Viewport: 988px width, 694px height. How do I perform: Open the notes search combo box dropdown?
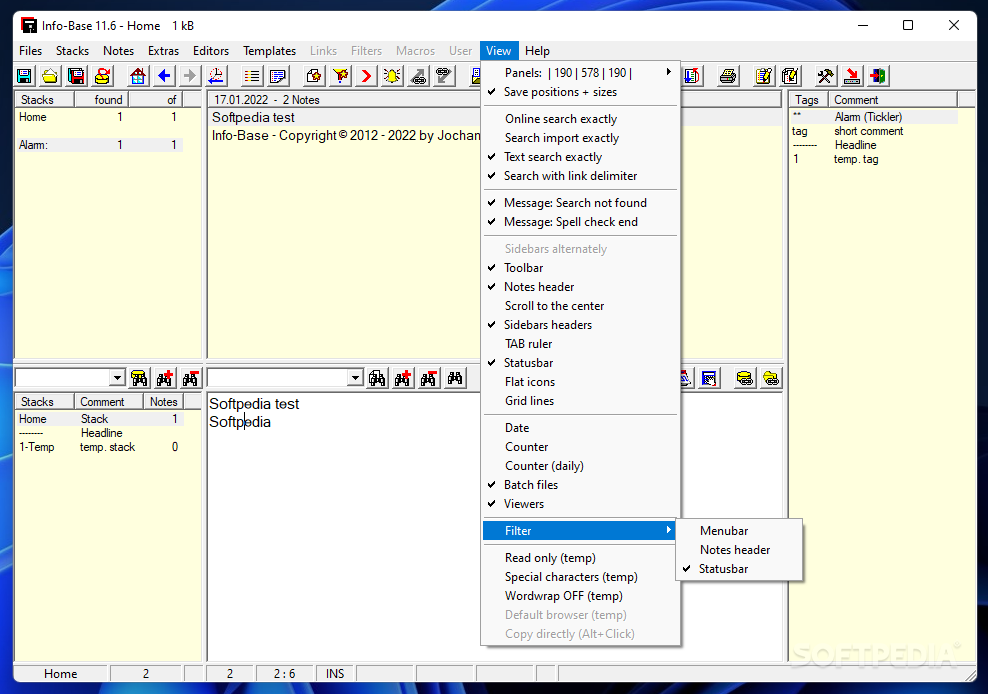pyautogui.click(x=355, y=378)
